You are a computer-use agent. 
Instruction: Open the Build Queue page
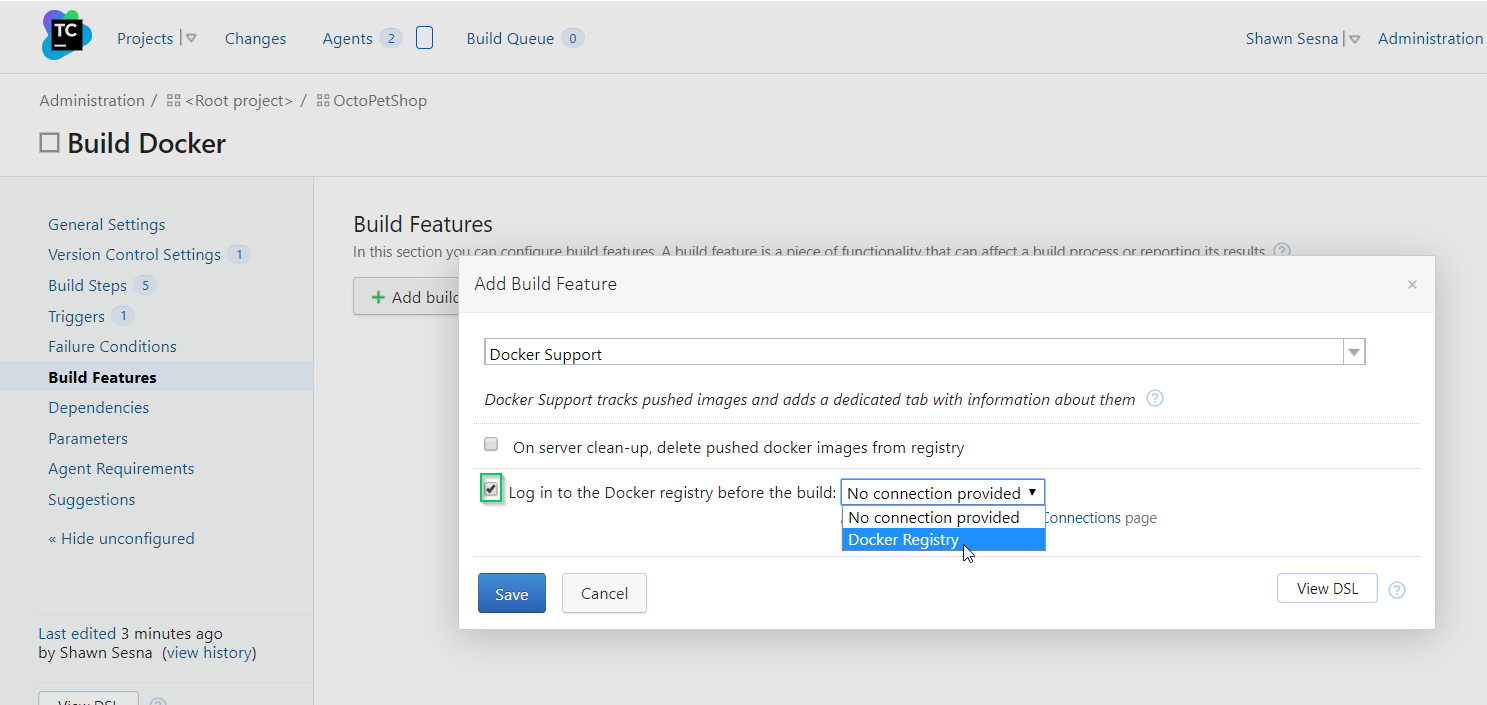(510, 39)
